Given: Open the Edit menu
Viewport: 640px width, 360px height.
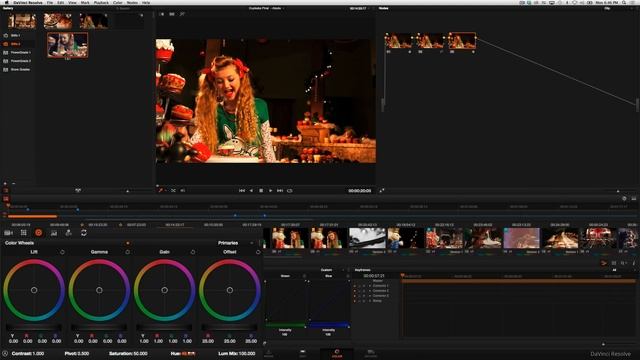Looking at the screenshot, I should click(x=60, y=2).
